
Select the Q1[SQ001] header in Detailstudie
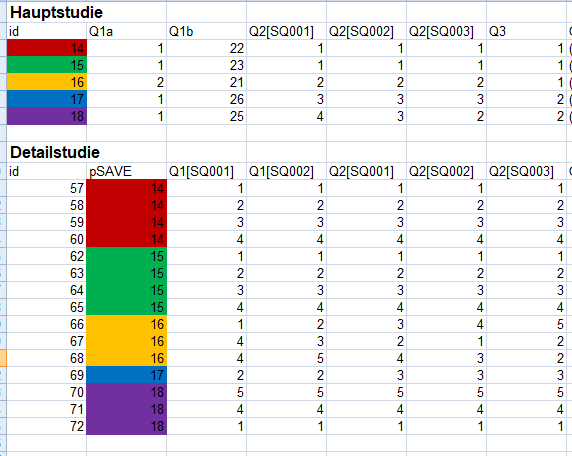pyautogui.click(x=206, y=171)
